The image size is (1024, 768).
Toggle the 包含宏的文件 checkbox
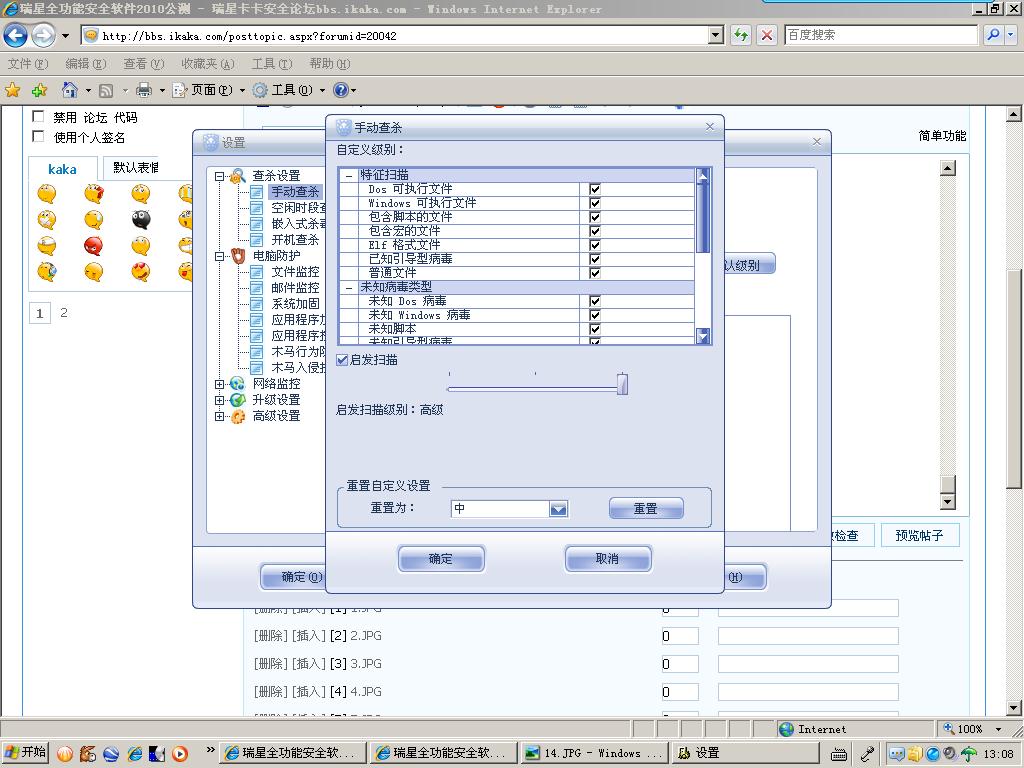[x=594, y=231]
